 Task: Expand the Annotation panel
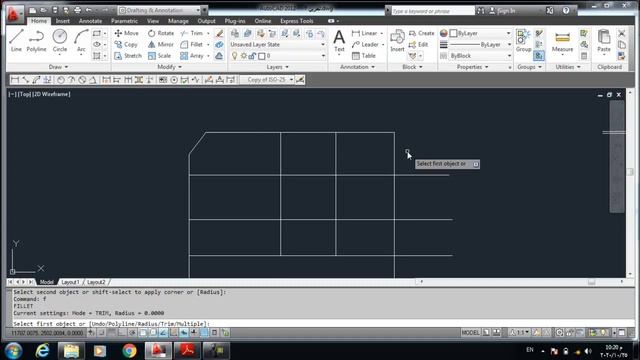click(x=358, y=67)
